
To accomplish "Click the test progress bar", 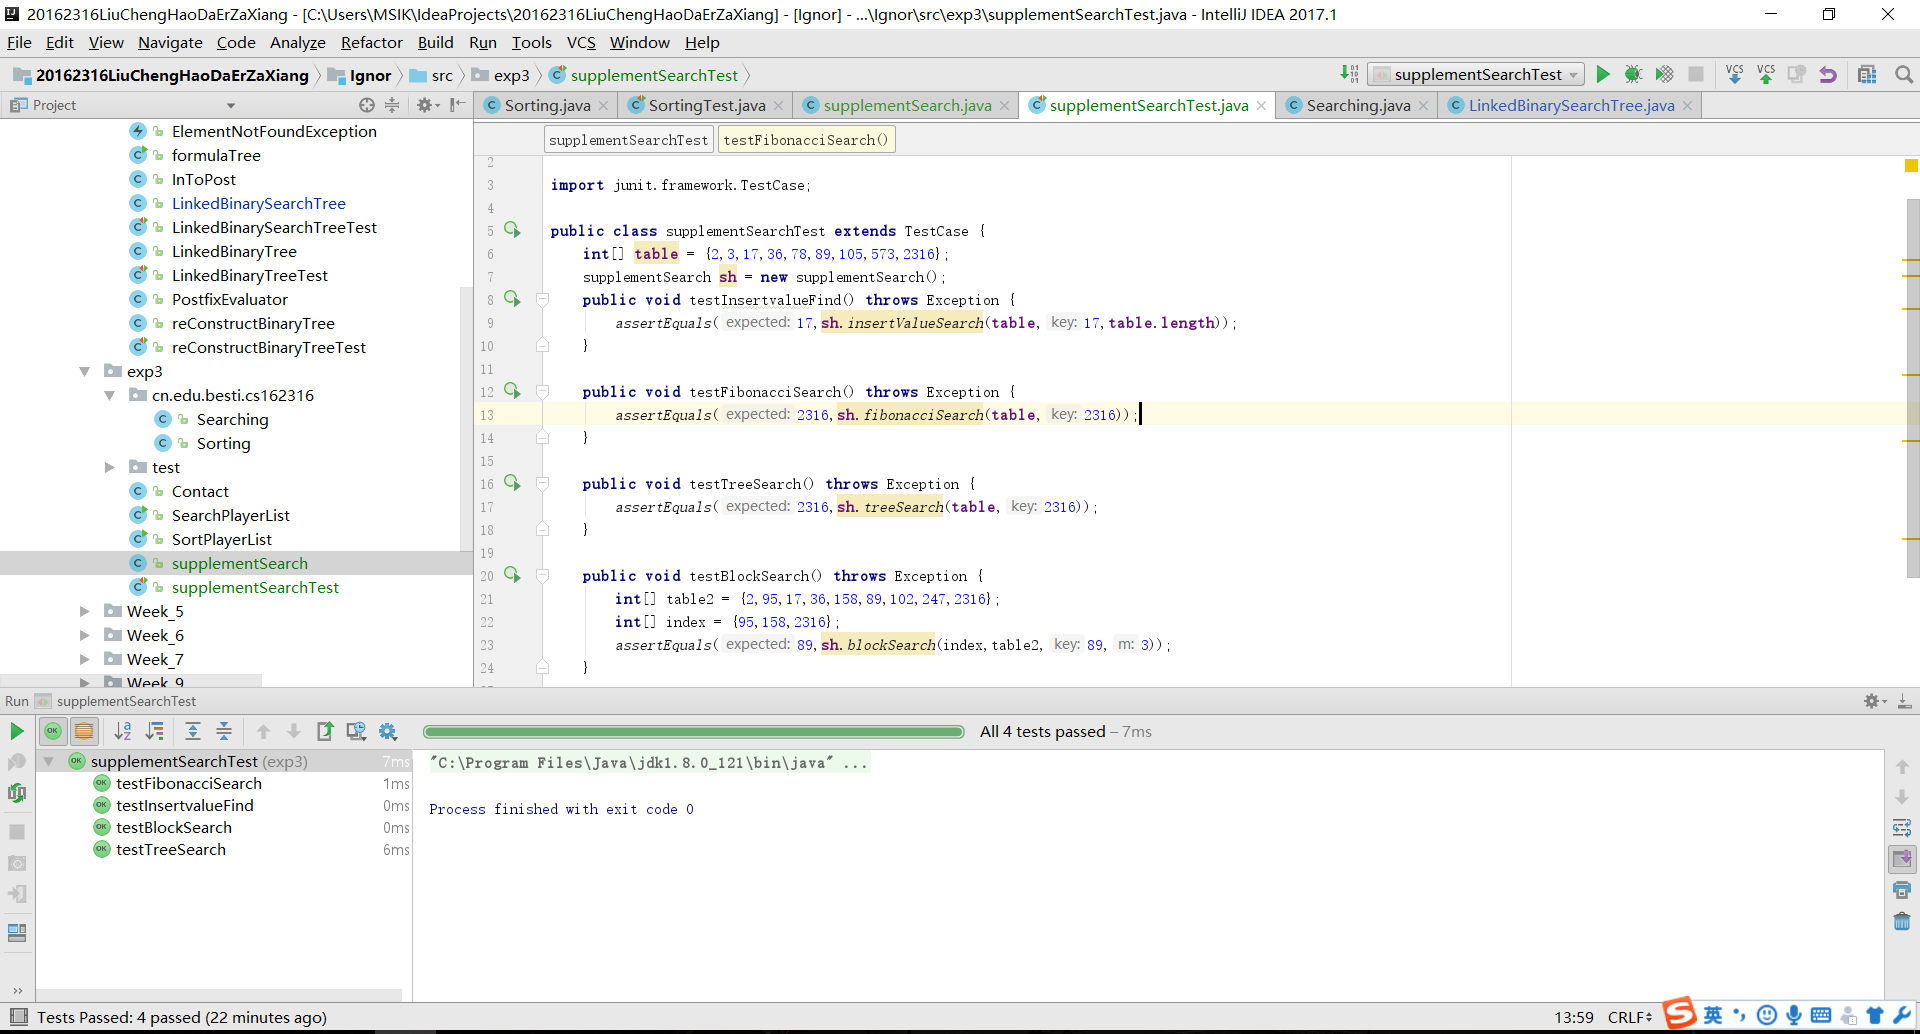I will (693, 732).
